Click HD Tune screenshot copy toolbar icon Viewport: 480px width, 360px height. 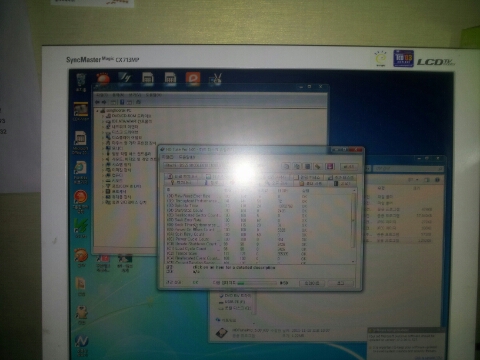pos(296,166)
